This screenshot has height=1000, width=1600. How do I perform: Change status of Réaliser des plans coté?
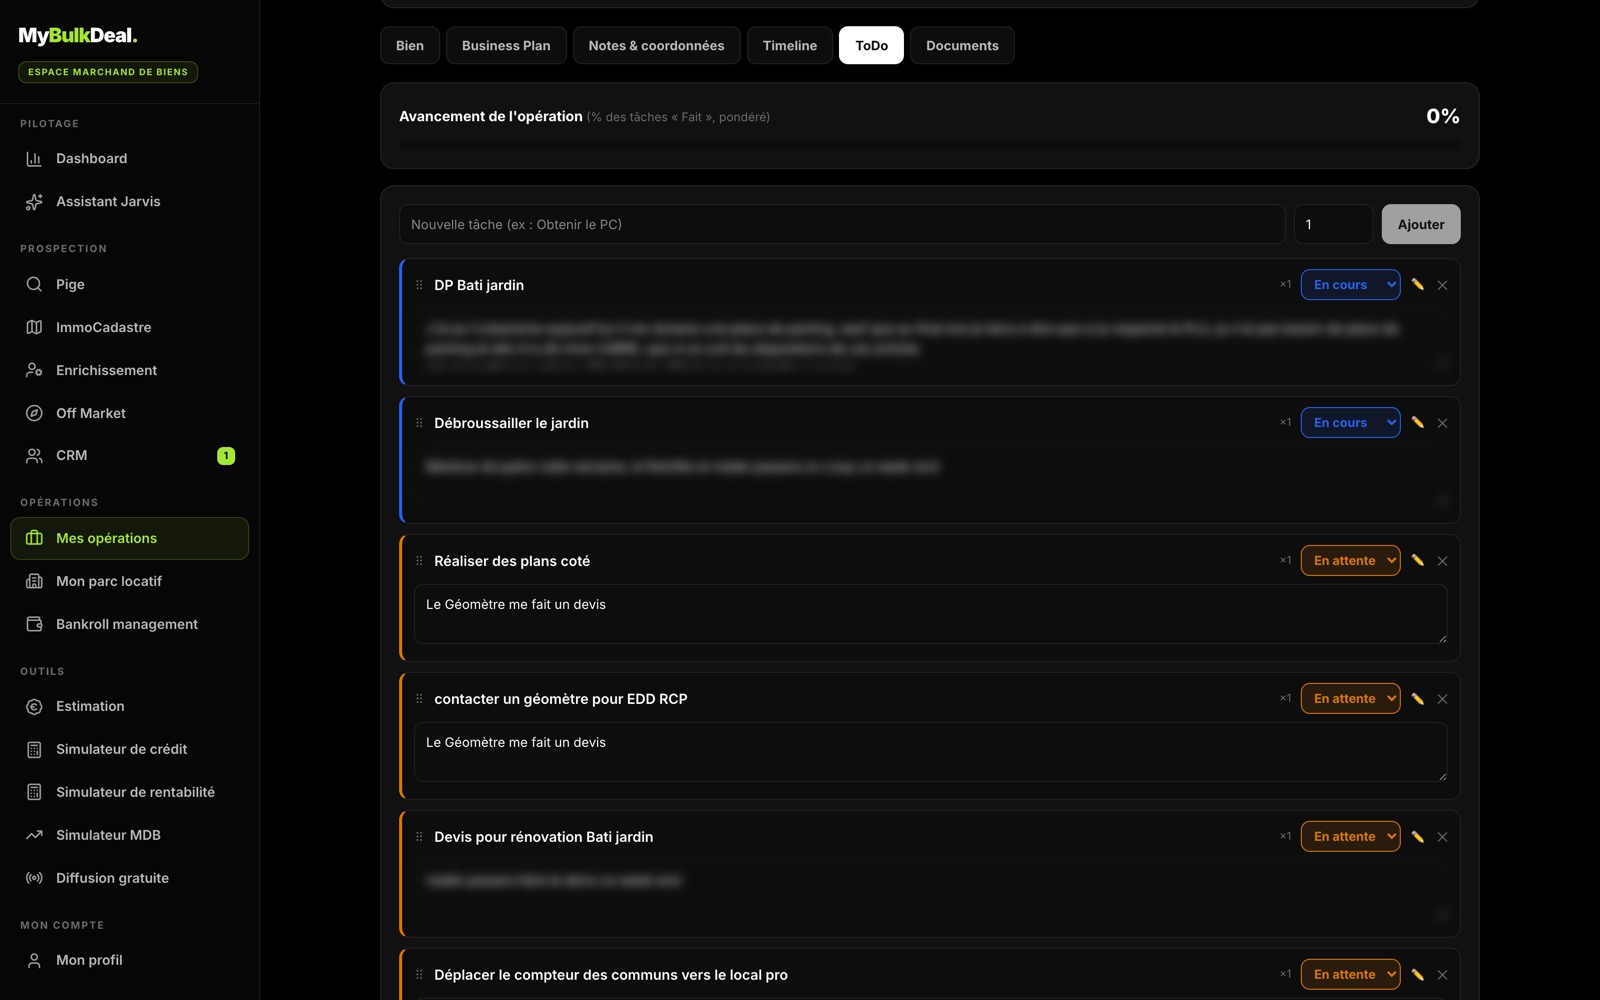click(1350, 561)
